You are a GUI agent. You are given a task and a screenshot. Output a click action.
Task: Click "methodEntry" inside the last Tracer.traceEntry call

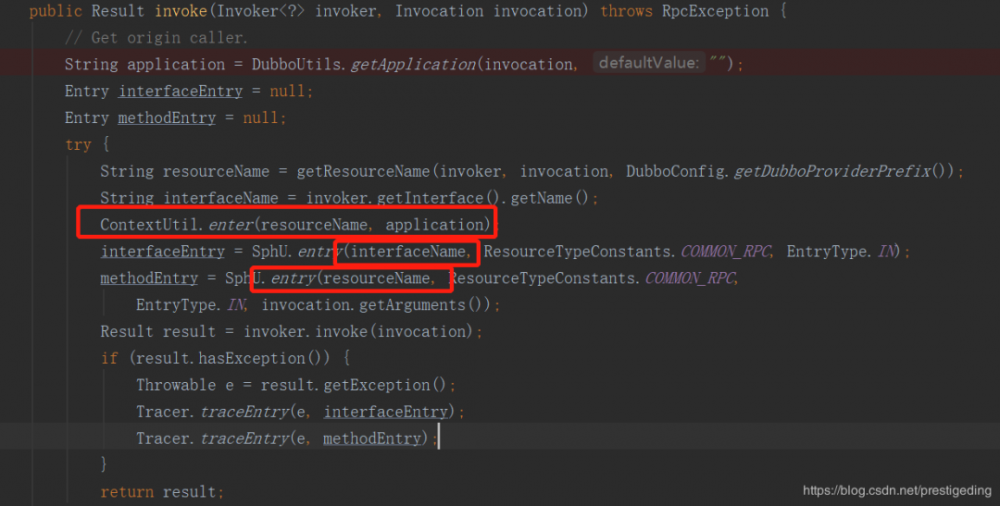click(372, 439)
